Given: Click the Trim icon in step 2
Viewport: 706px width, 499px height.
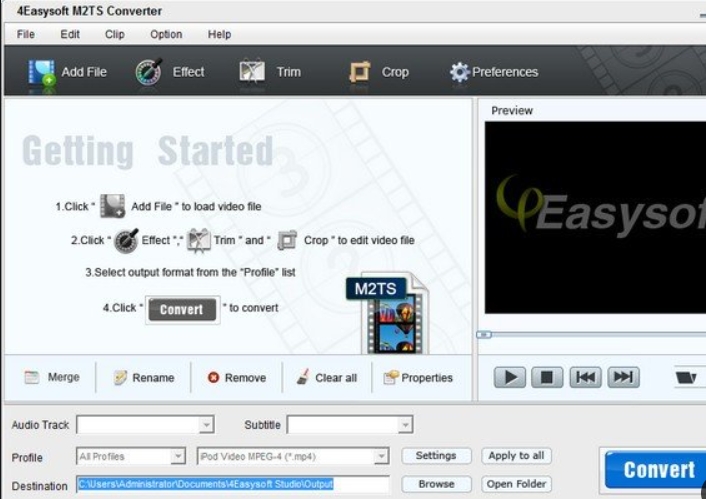Looking at the screenshot, I should pyautogui.click(x=199, y=240).
